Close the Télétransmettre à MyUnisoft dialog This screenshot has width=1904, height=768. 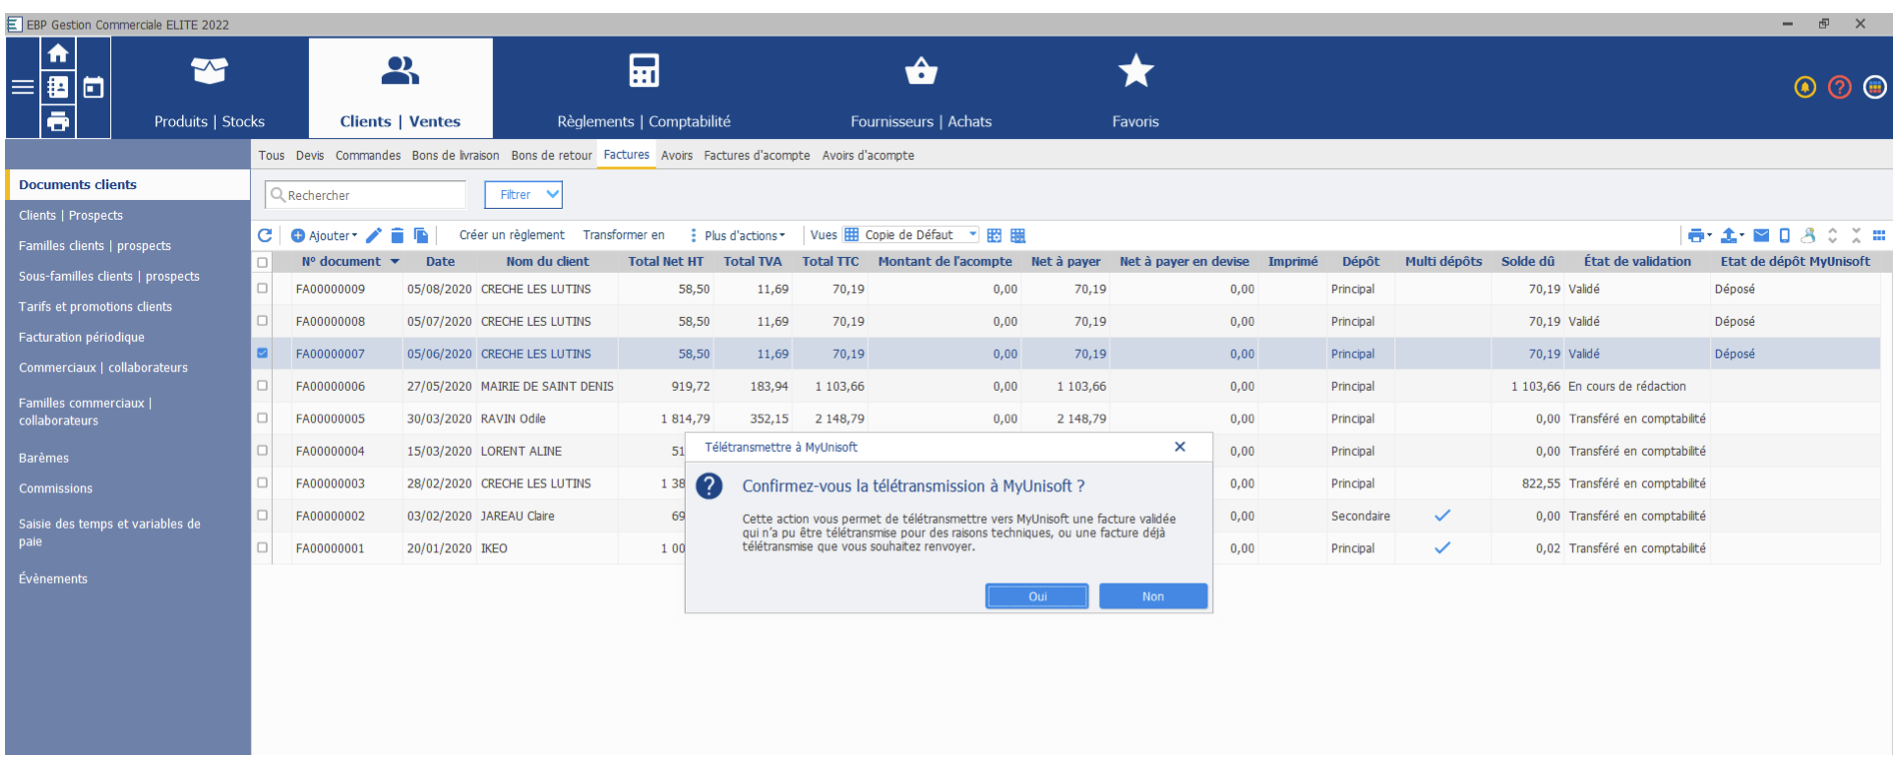(1180, 447)
